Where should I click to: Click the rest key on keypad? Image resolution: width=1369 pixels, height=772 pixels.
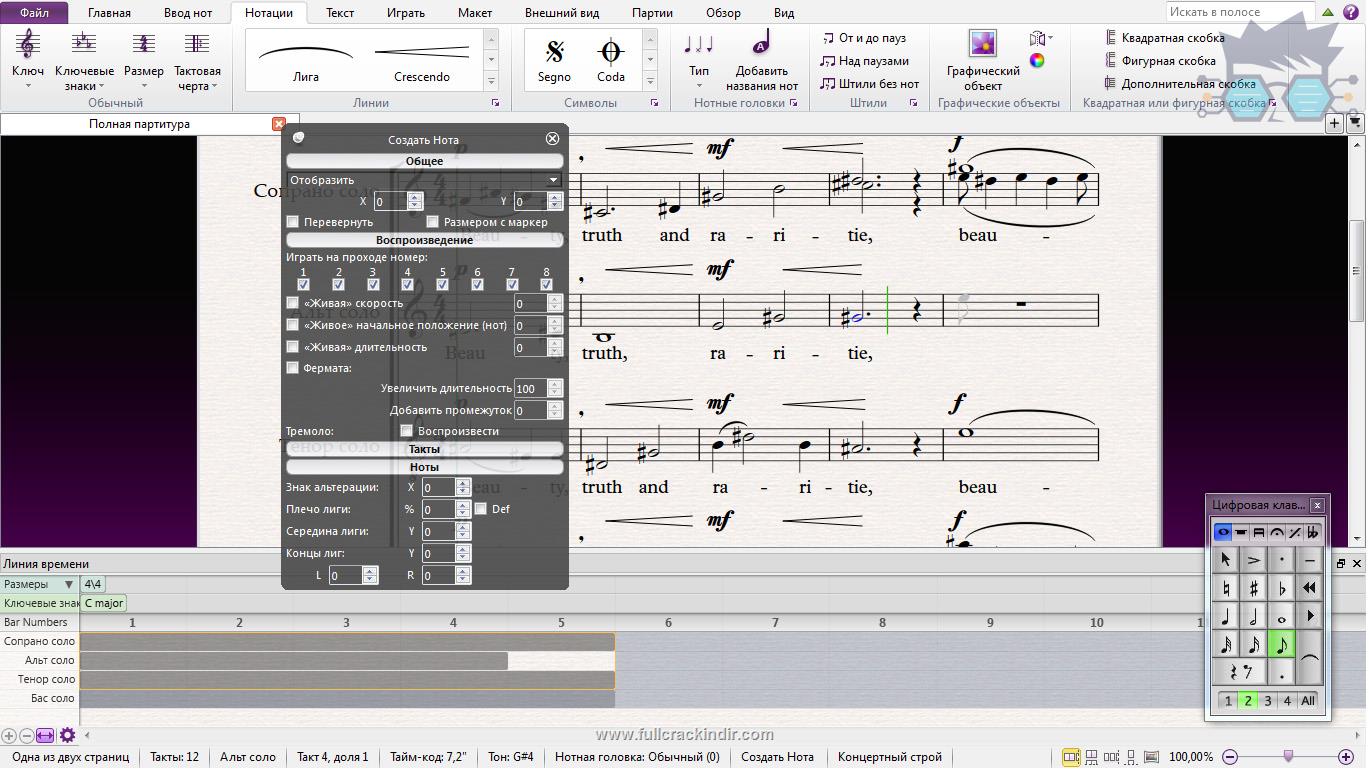(1240, 672)
